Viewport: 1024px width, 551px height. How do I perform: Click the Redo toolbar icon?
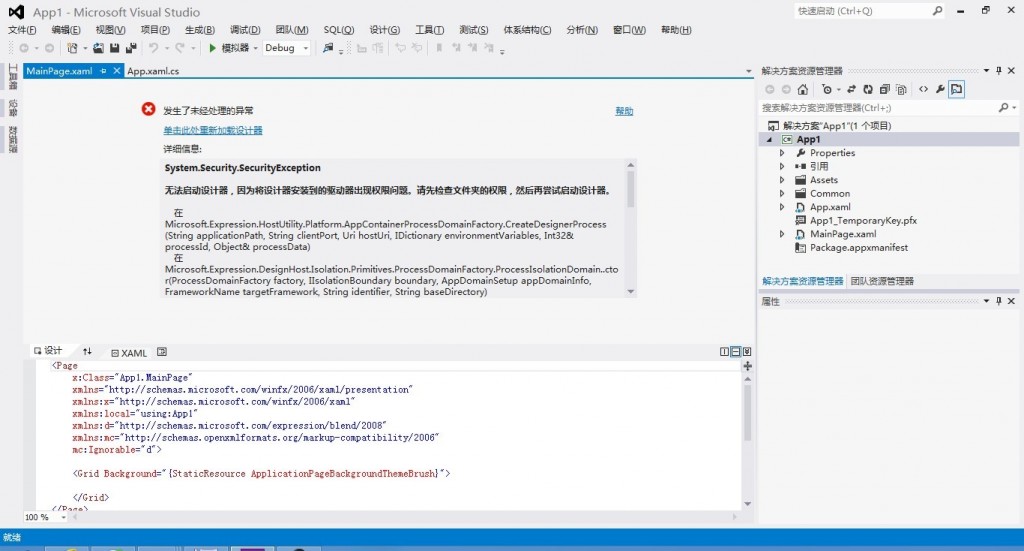180,48
